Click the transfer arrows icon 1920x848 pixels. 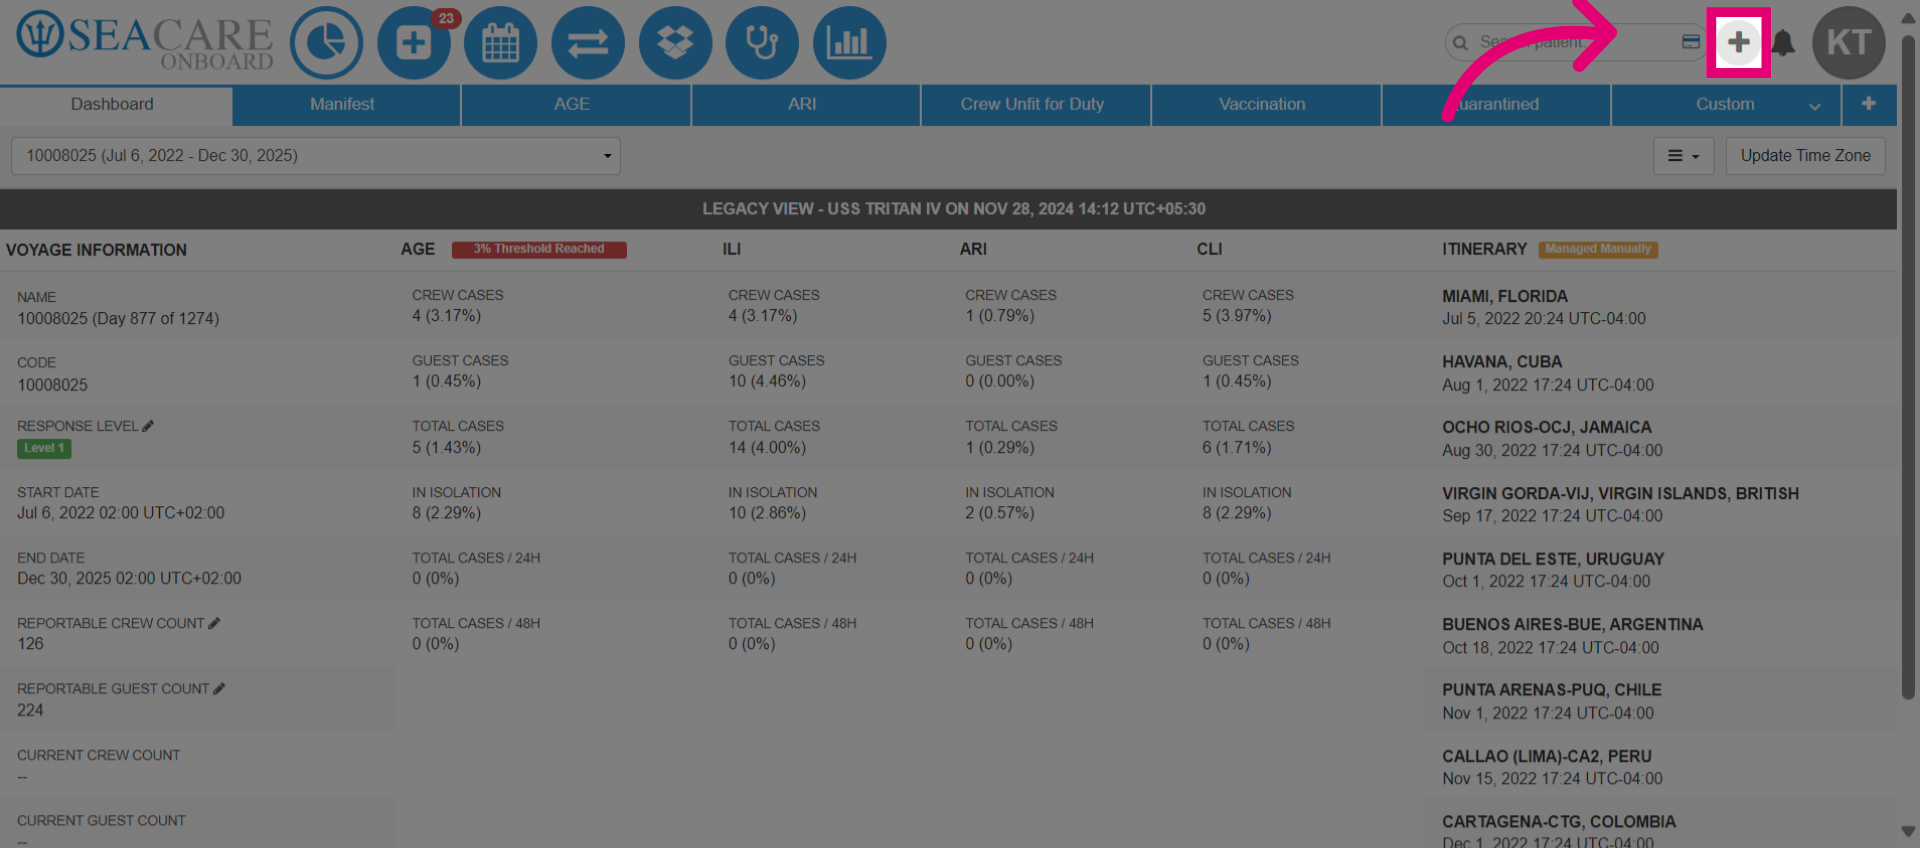pyautogui.click(x=588, y=43)
